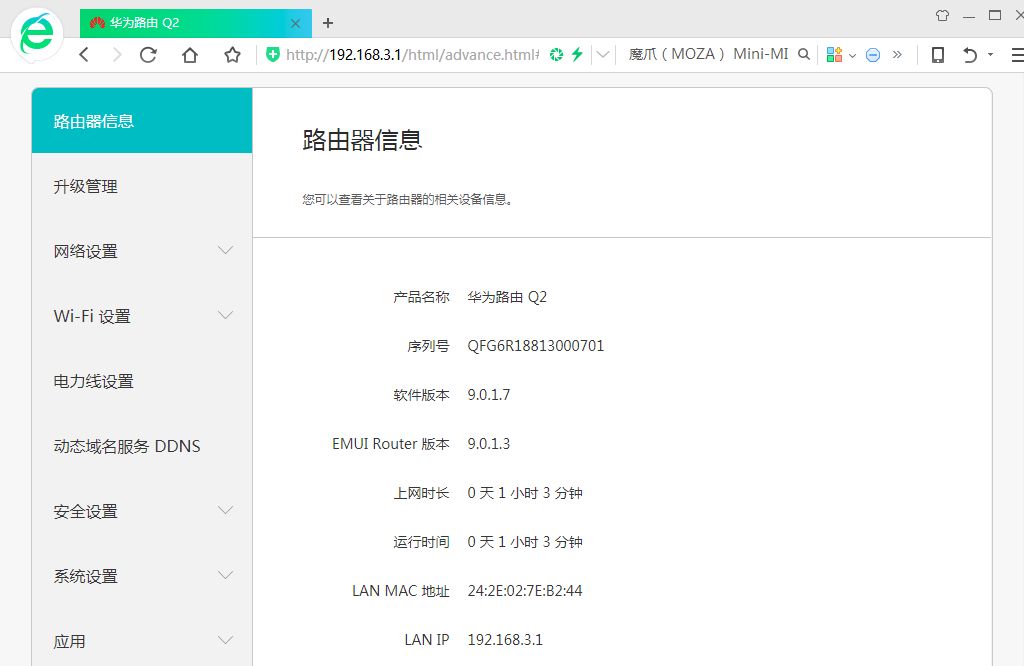Expand the 系统设置 chevron
Viewport: 1024px width, 666px height.
[x=225, y=575]
